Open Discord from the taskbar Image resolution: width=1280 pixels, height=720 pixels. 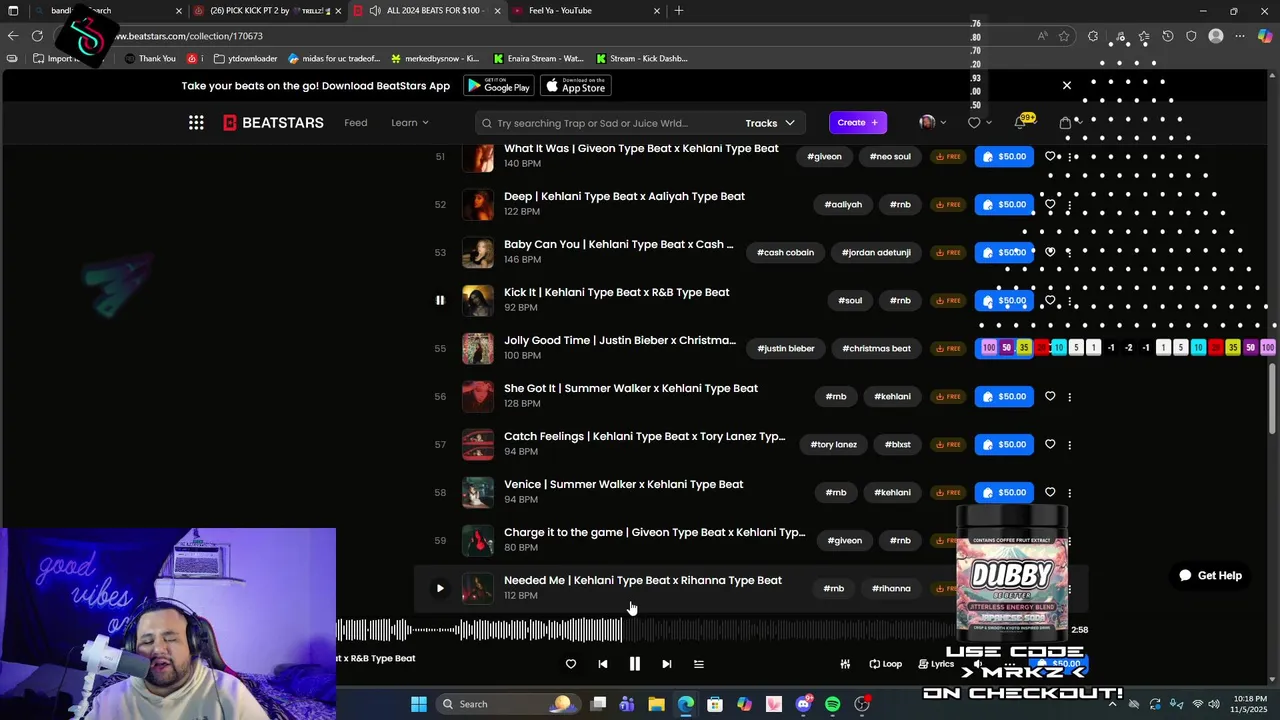(803, 704)
